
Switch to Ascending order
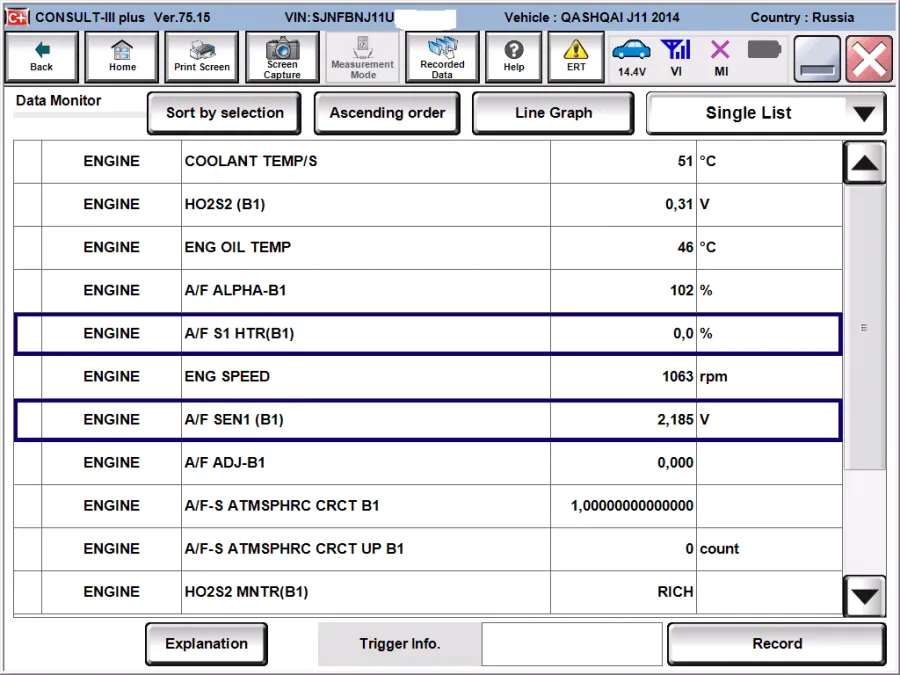387,113
